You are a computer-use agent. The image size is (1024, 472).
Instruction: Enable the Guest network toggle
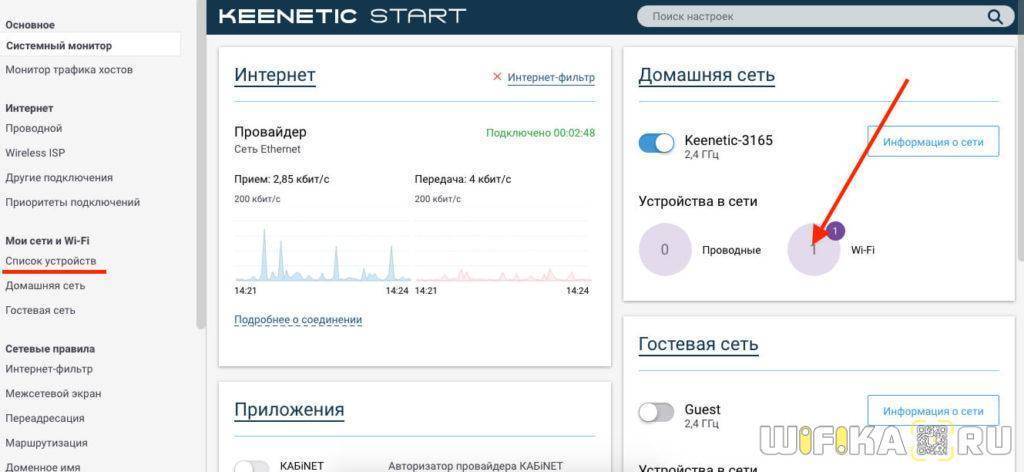tap(656, 412)
